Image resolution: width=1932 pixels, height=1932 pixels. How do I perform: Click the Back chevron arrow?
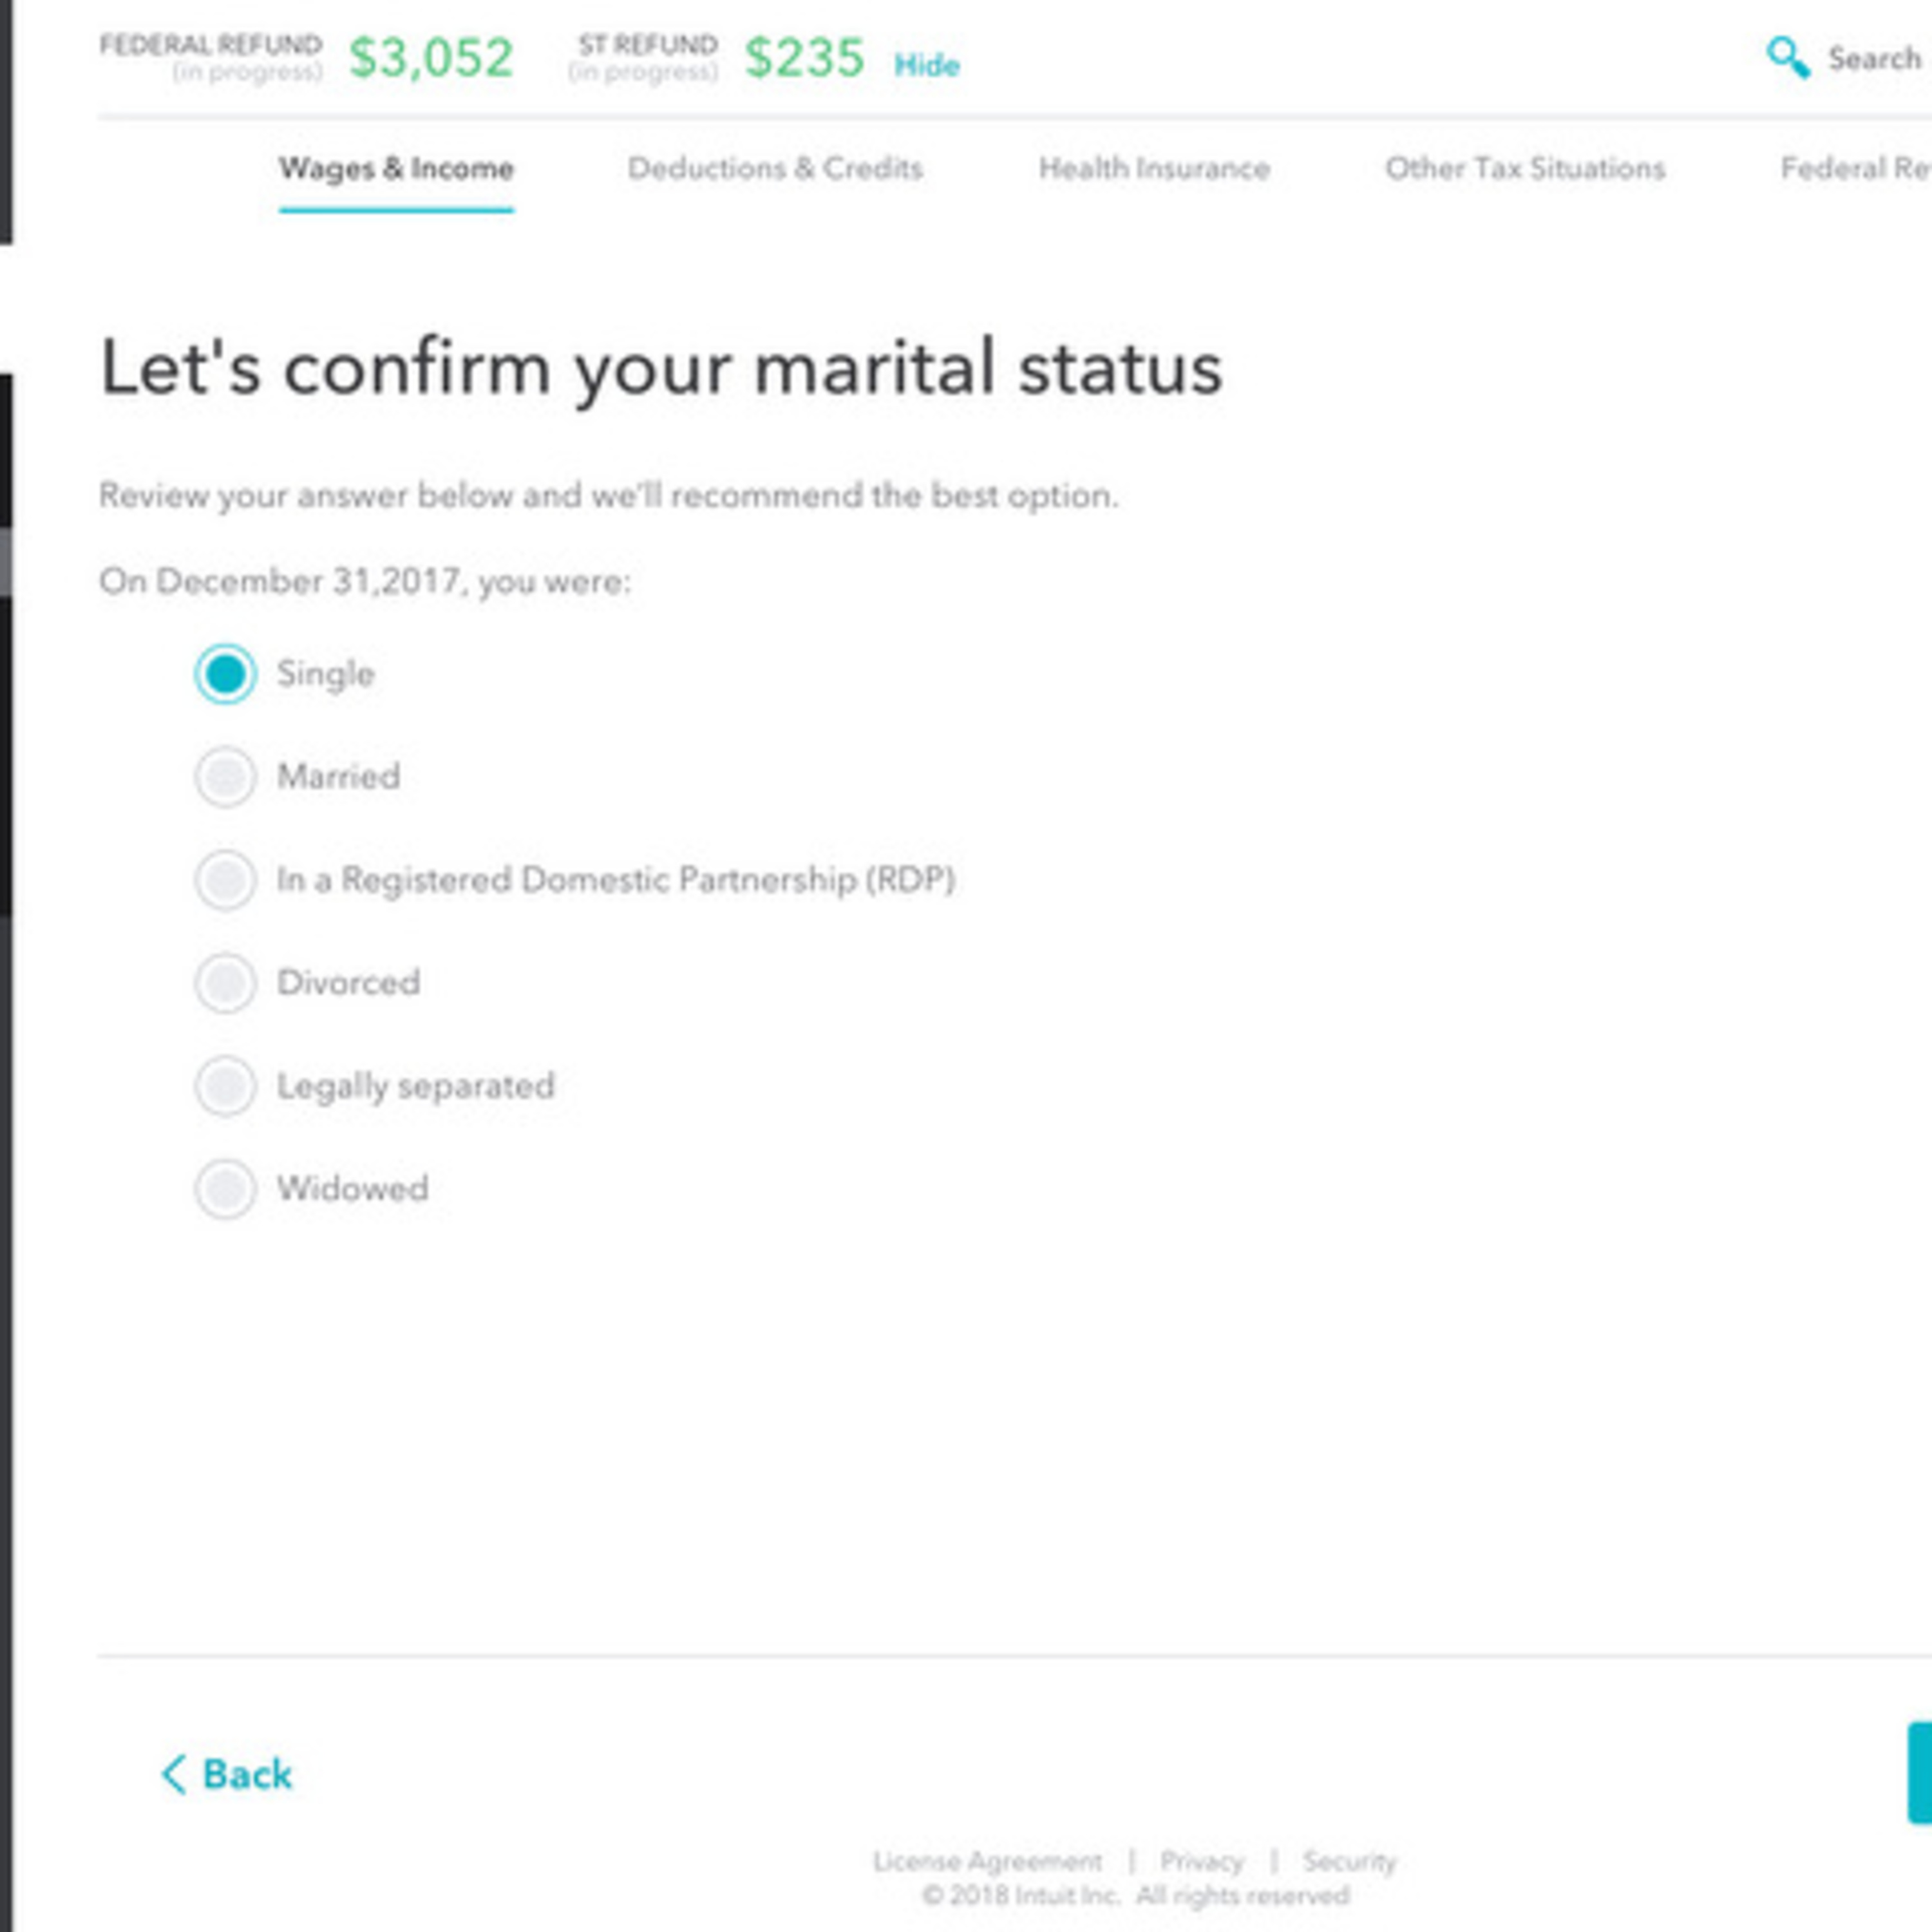click(x=174, y=1774)
